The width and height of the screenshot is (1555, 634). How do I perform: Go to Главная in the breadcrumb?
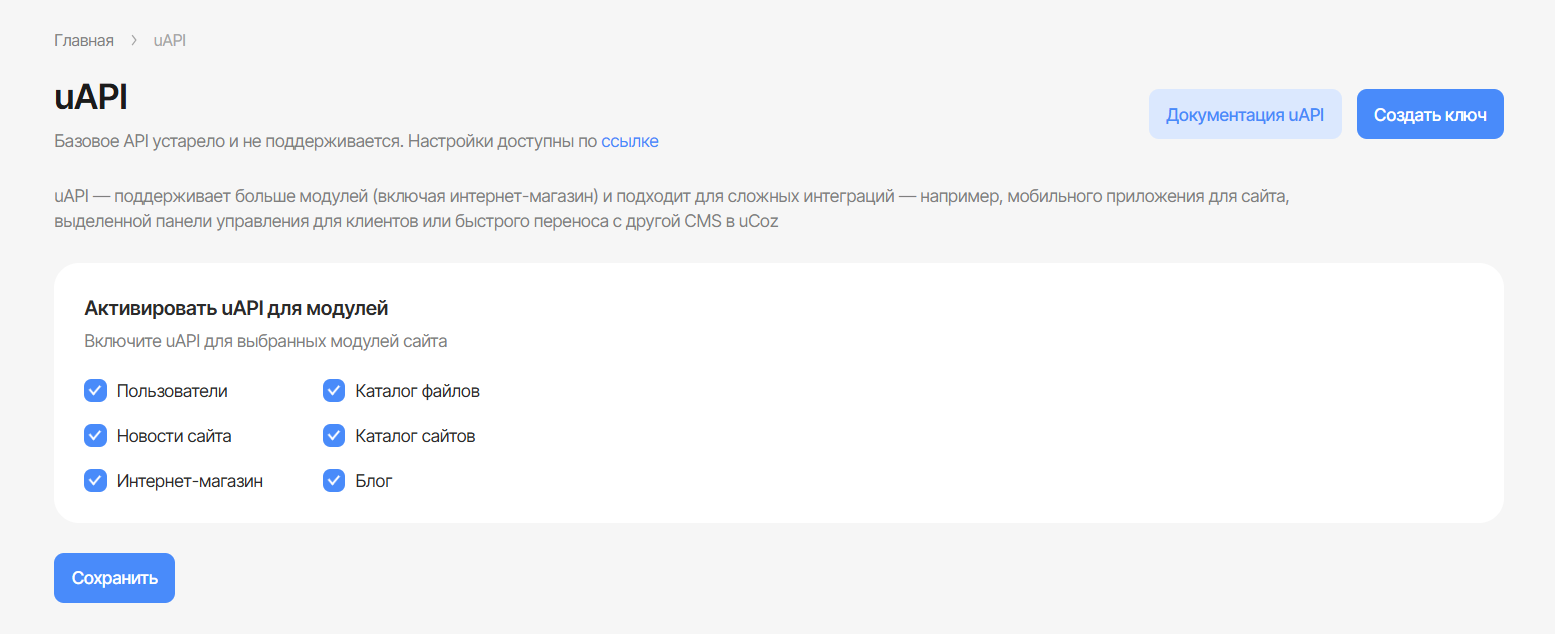point(84,41)
